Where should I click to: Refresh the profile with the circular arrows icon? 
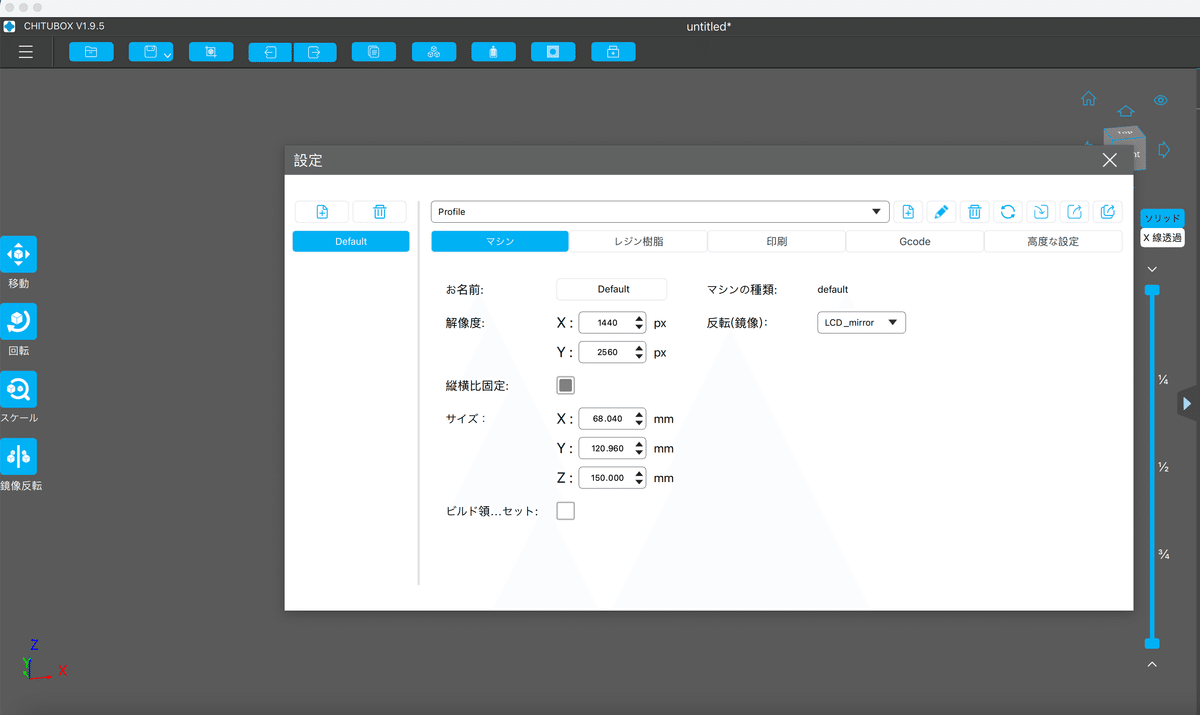point(1008,211)
